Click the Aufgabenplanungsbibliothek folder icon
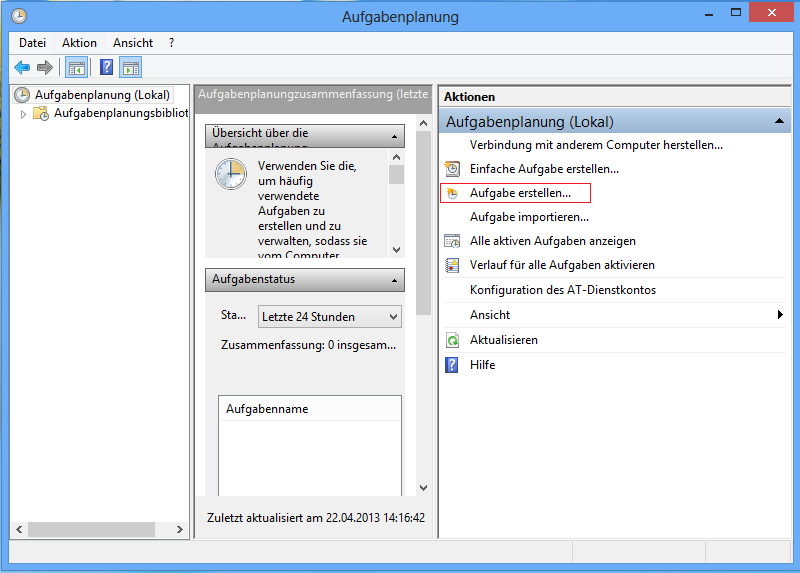The height and width of the screenshot is (573, 800). click(41, 113)
